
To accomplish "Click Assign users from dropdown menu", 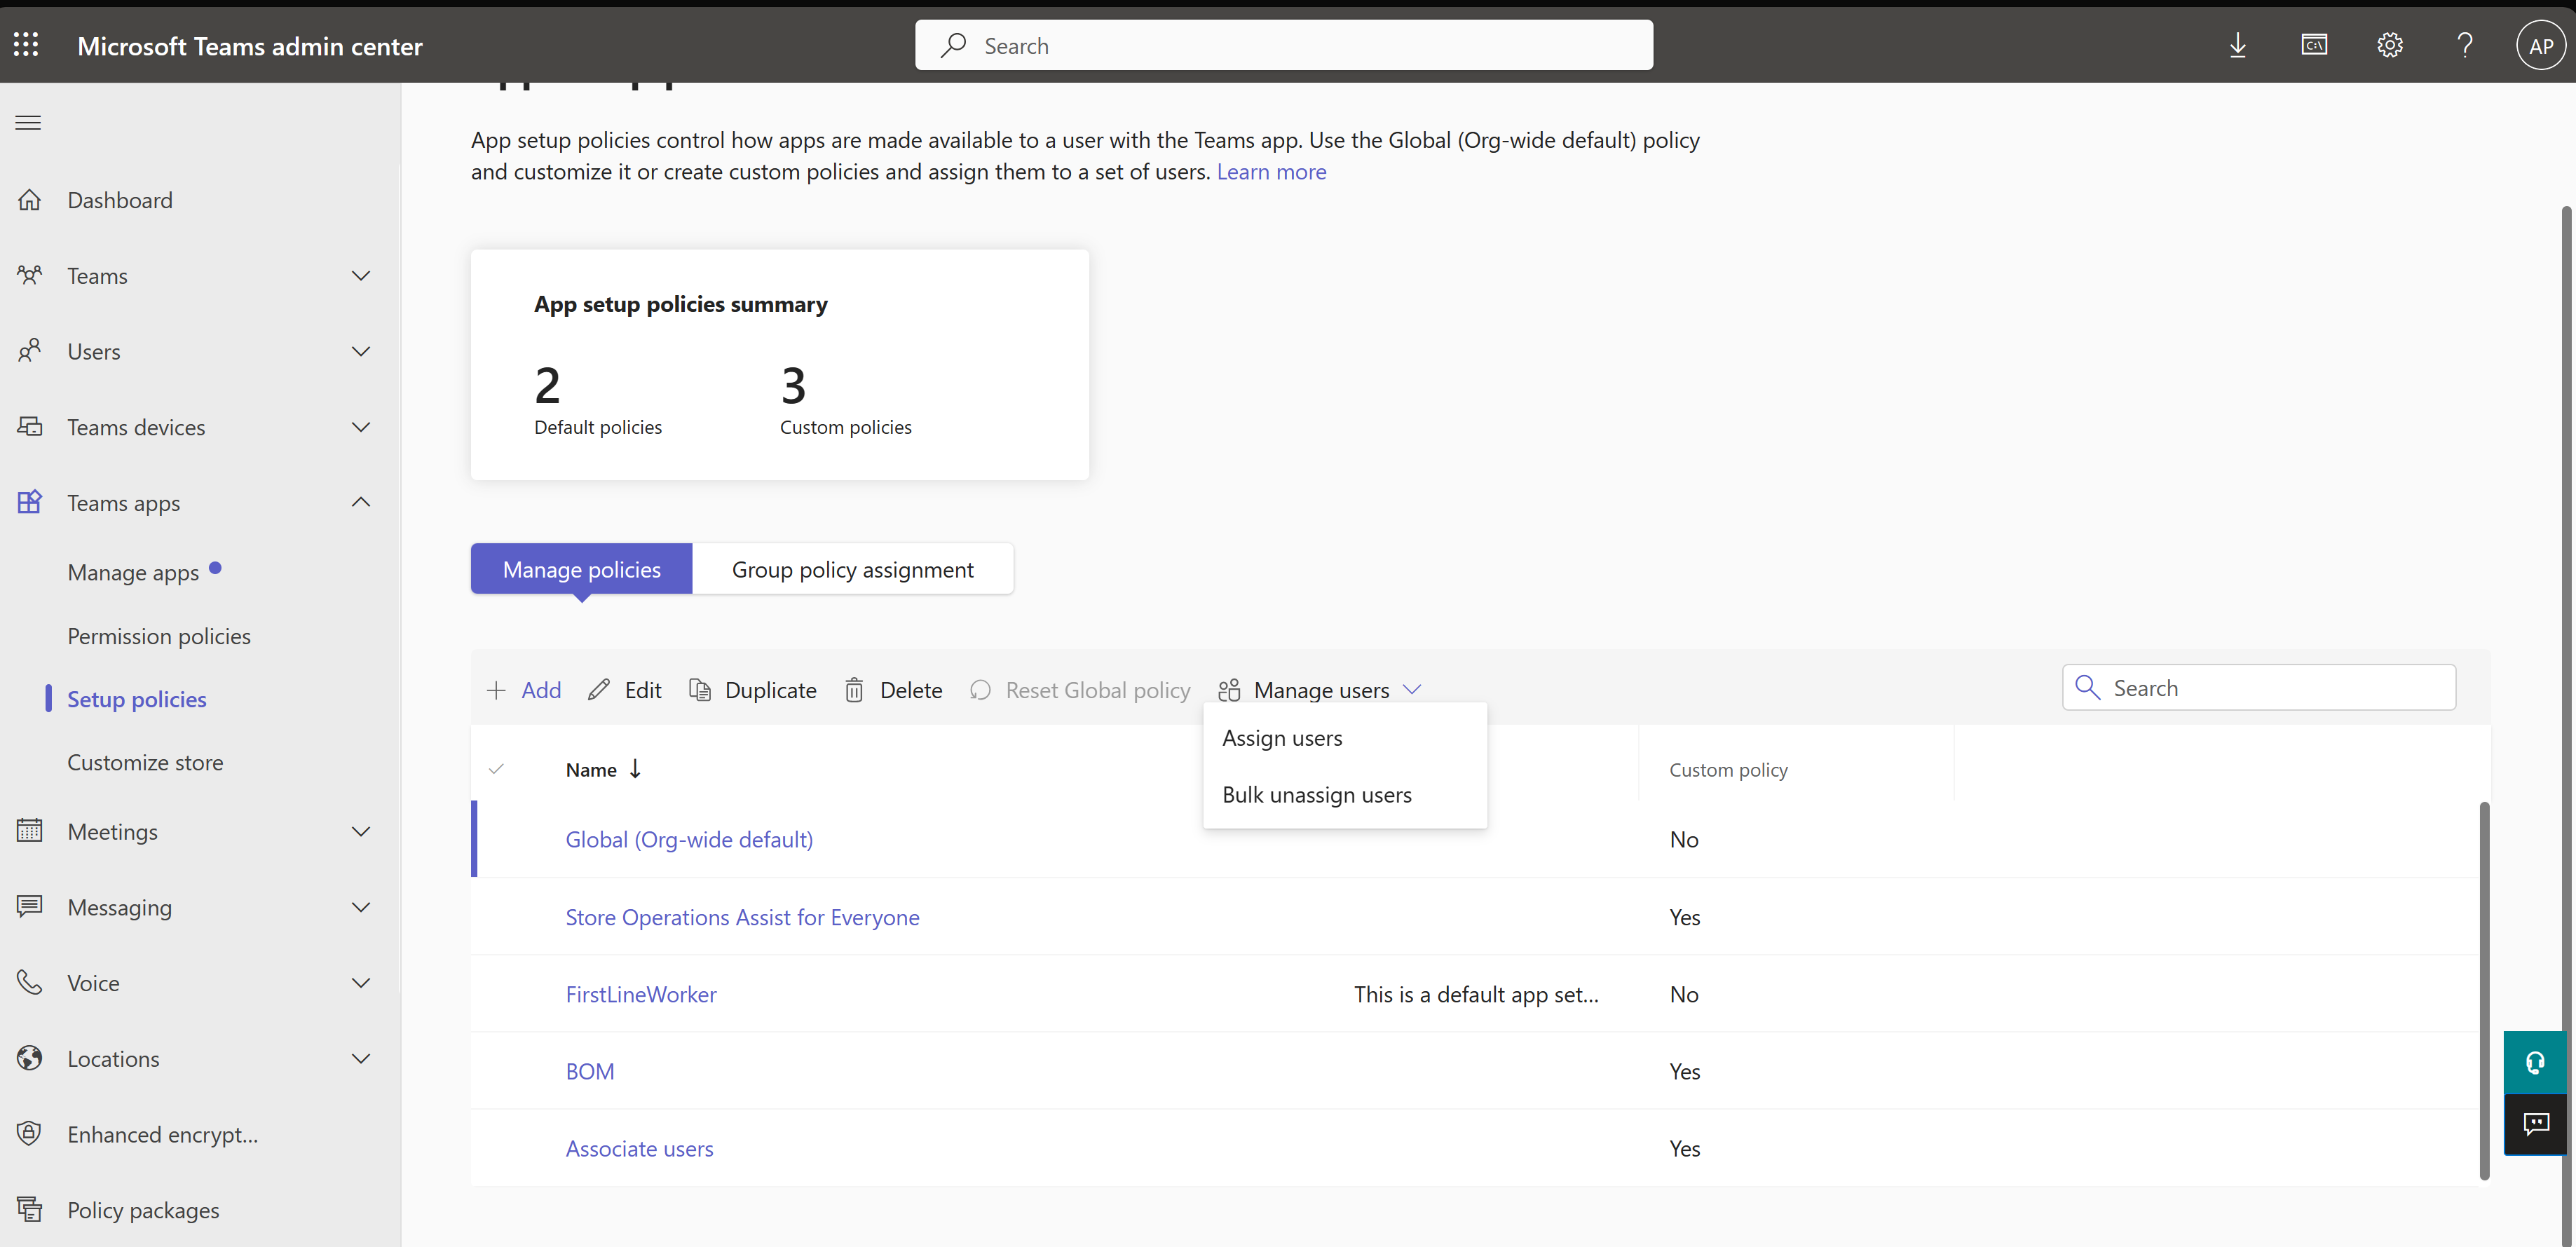I will (1281, 736).
